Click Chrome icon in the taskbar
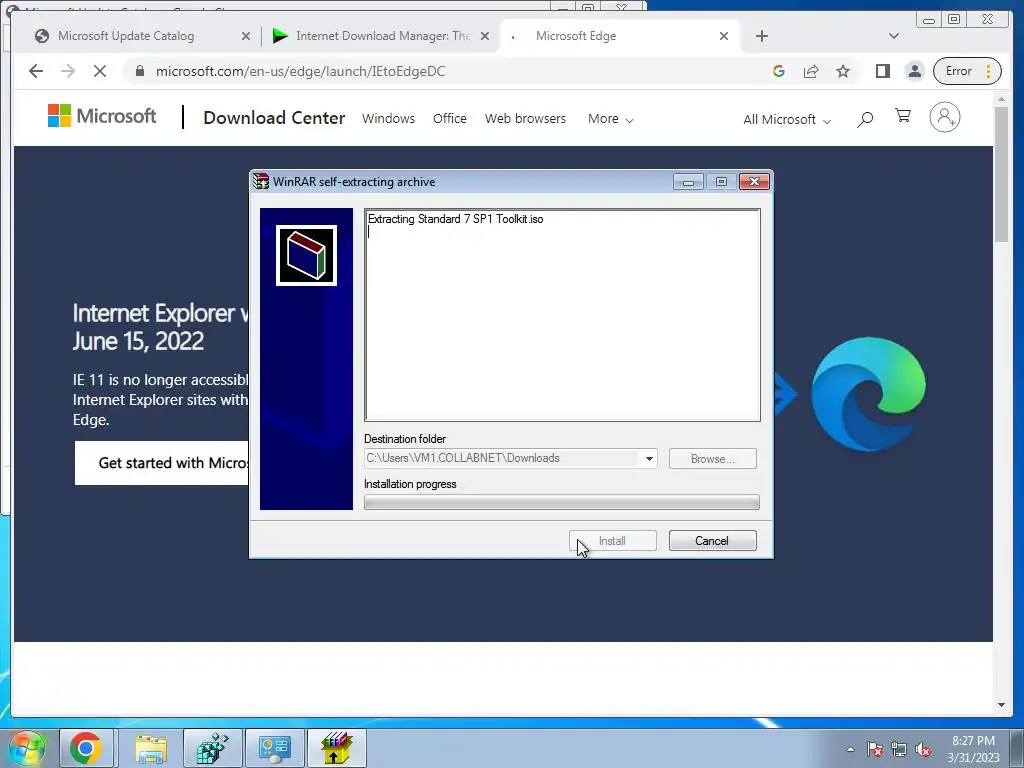1024x768 pixels. point(86,748)
